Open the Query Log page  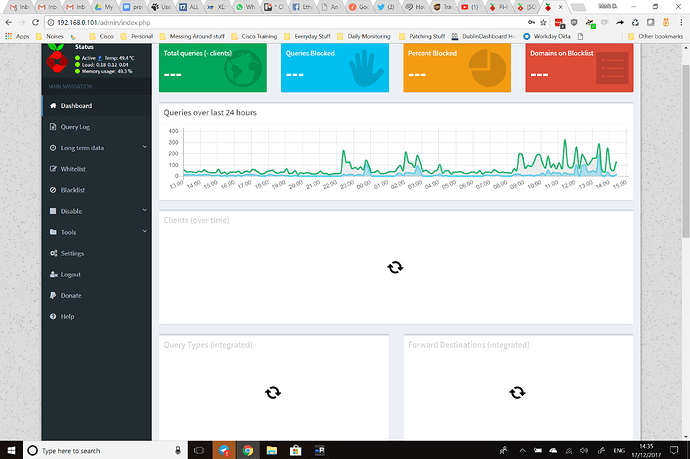(x=97, y=127)
